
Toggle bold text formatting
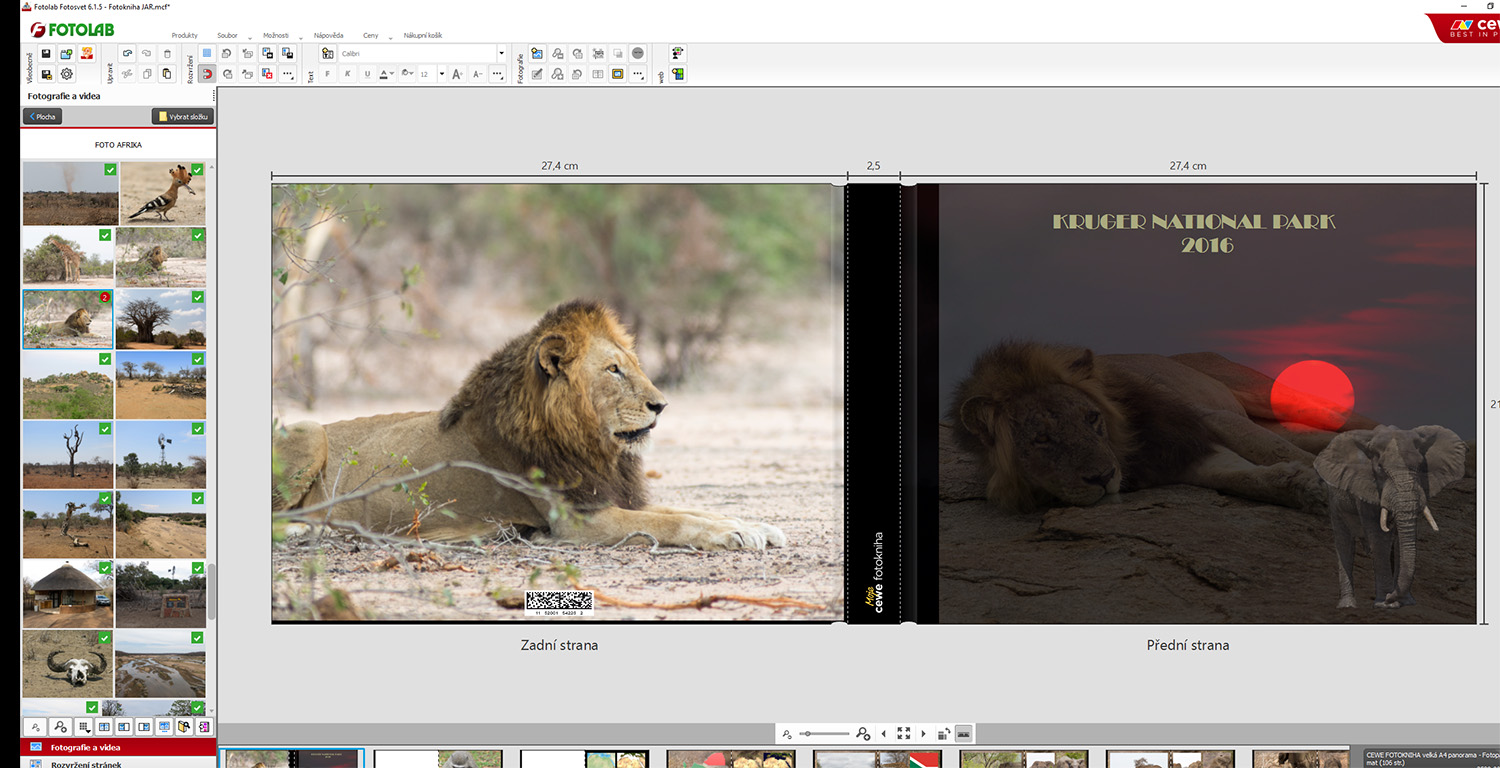point(327,74)
